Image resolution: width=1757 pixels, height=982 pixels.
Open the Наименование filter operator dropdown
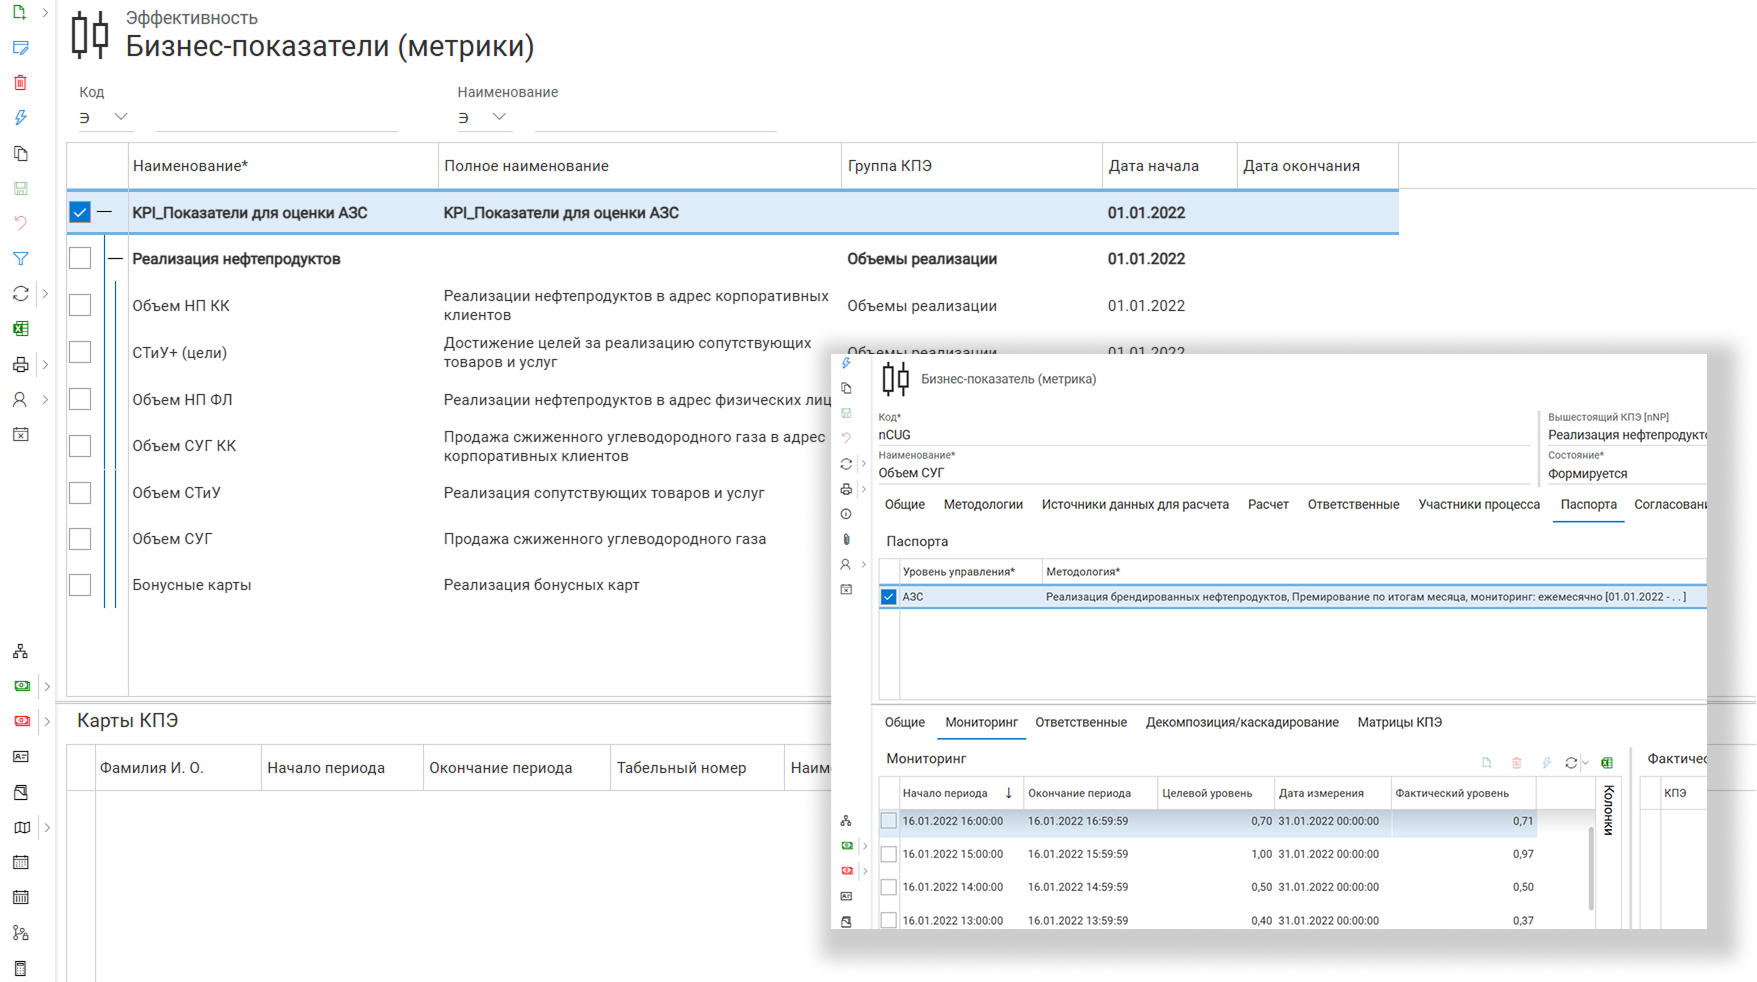point(499,117)
